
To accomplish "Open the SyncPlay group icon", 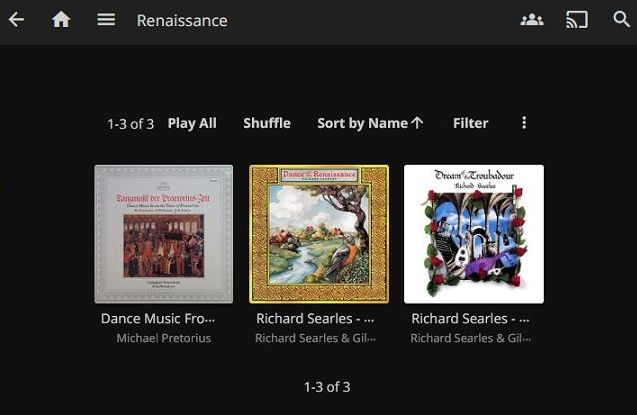I will click(532, 20).
